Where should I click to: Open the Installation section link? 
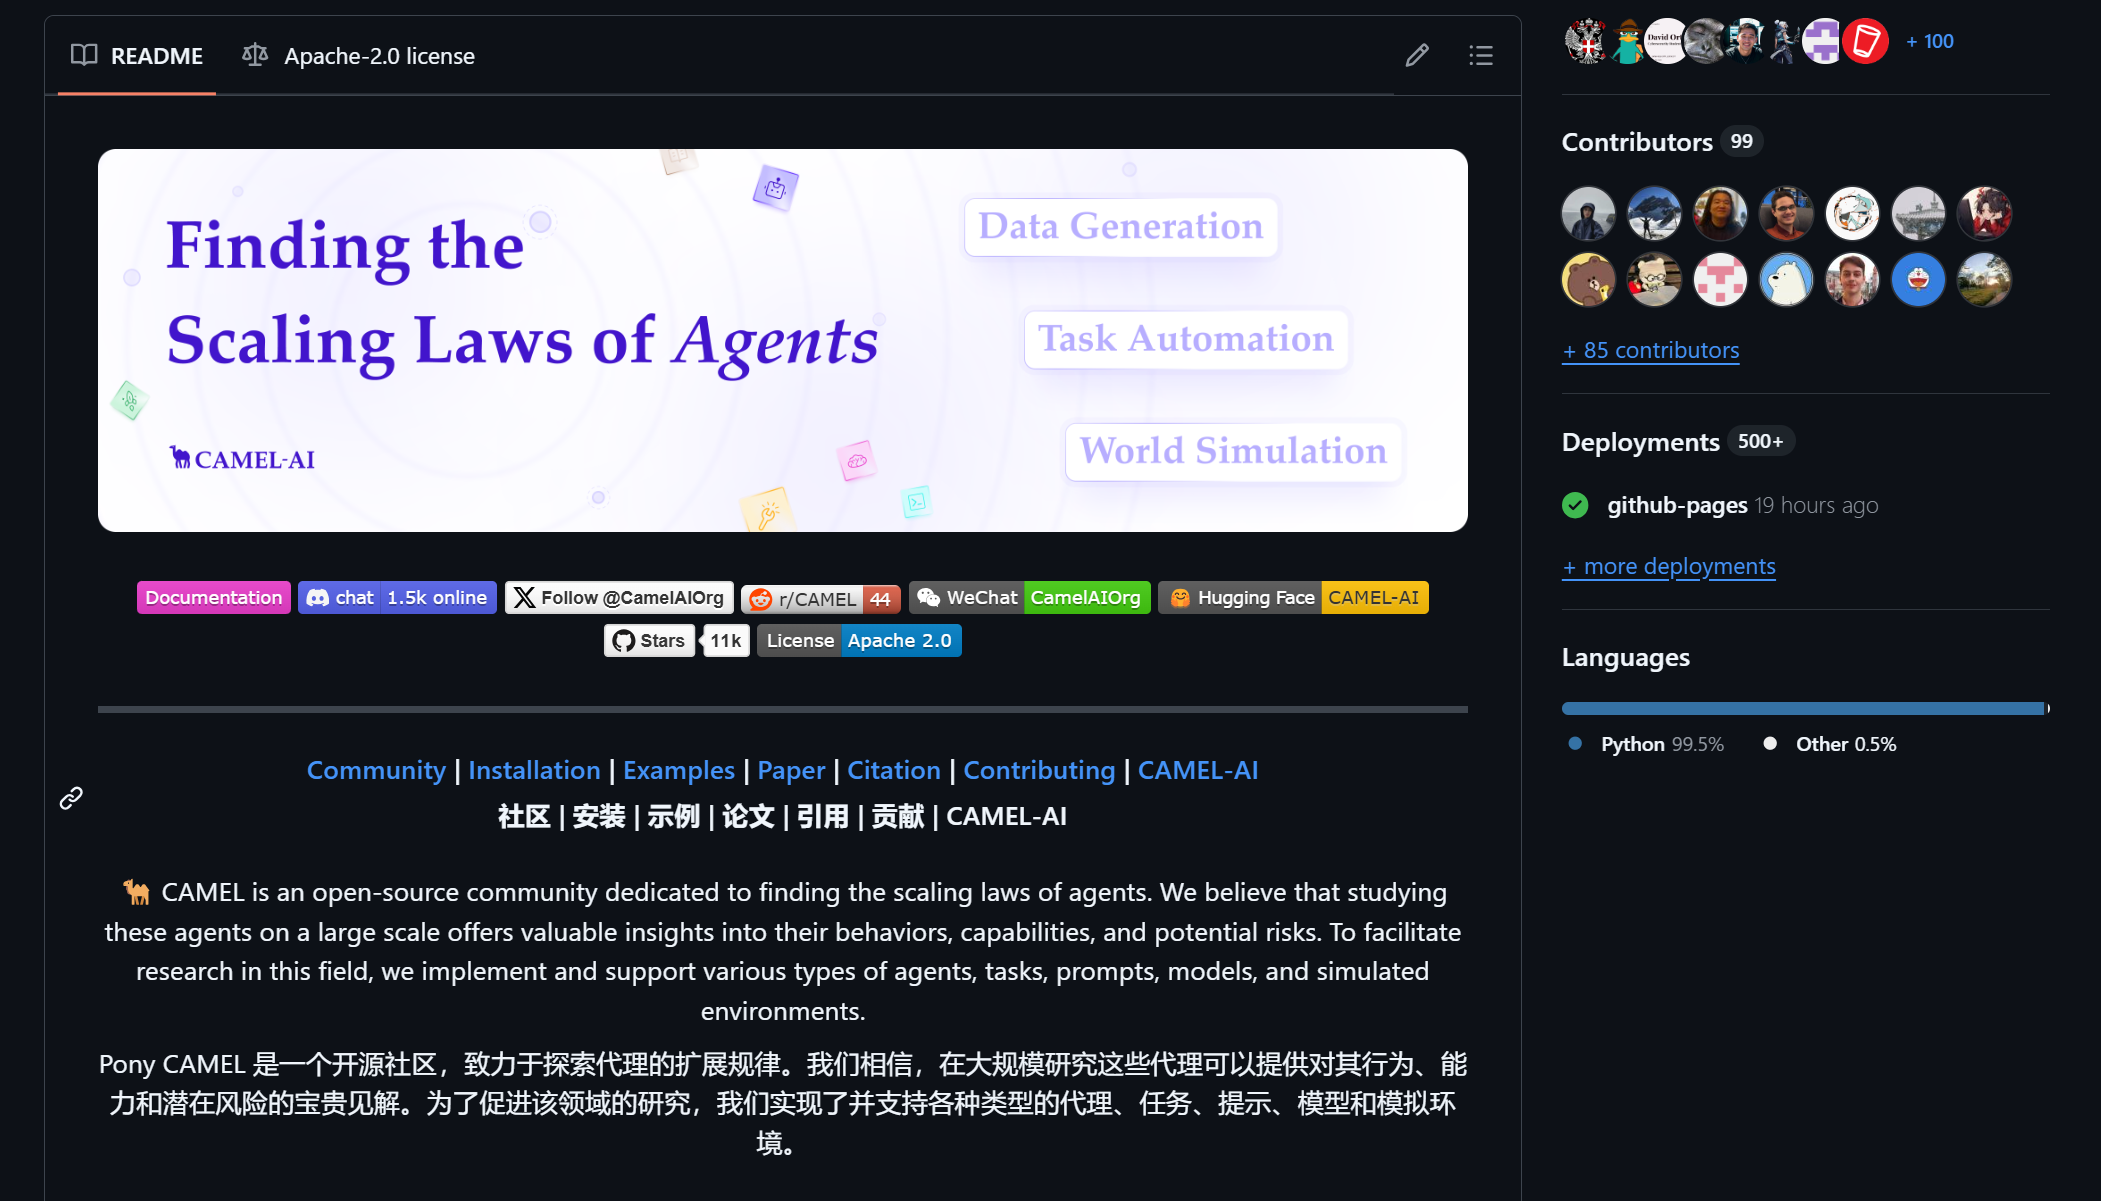[534, 770]
